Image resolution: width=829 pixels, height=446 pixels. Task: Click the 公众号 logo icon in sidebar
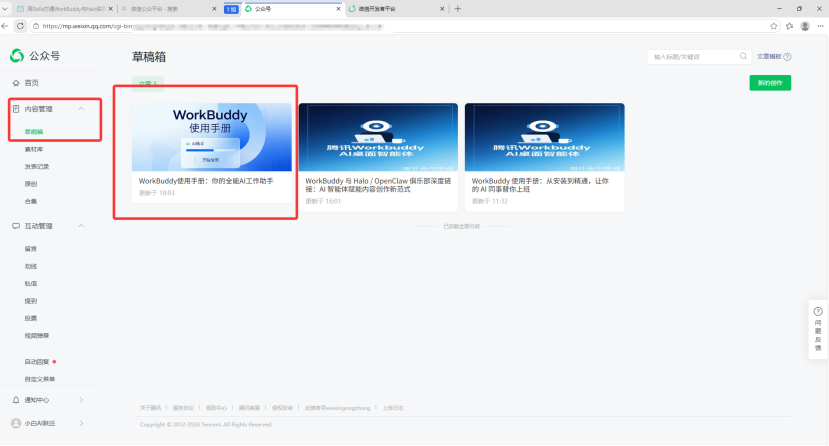(x=17, y=55)
